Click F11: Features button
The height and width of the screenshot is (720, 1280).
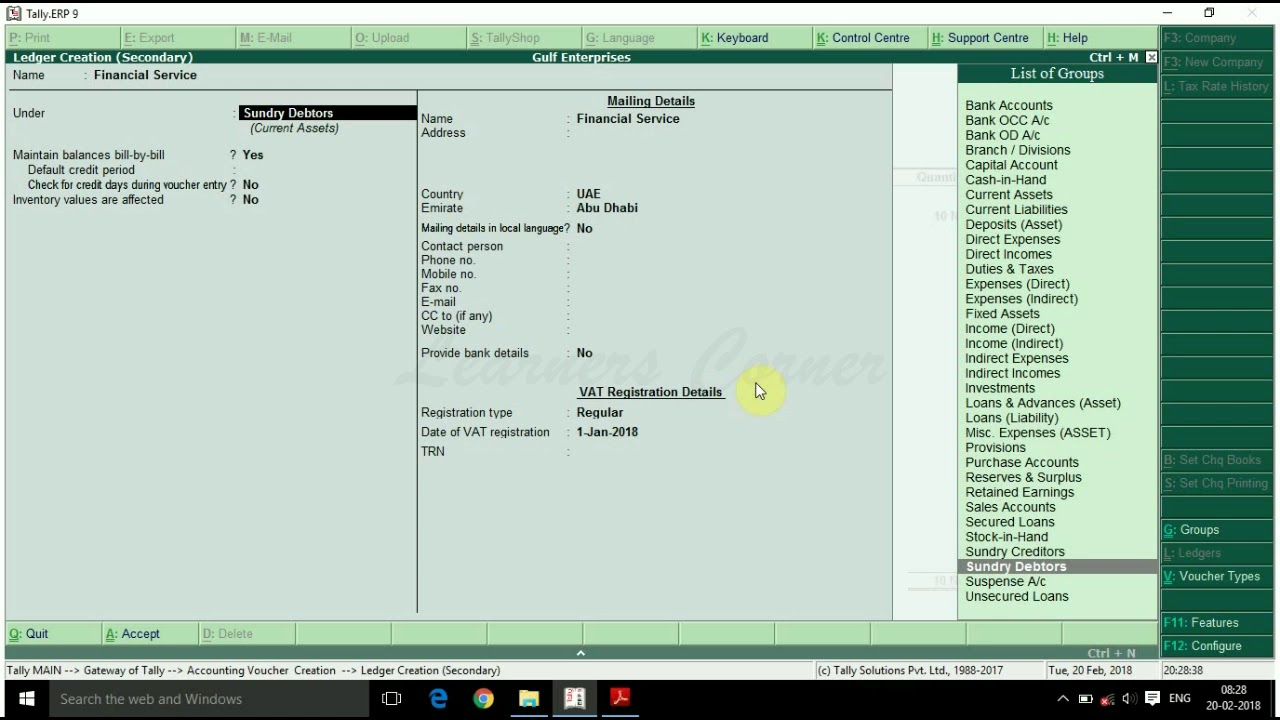tap(1217, 623)
